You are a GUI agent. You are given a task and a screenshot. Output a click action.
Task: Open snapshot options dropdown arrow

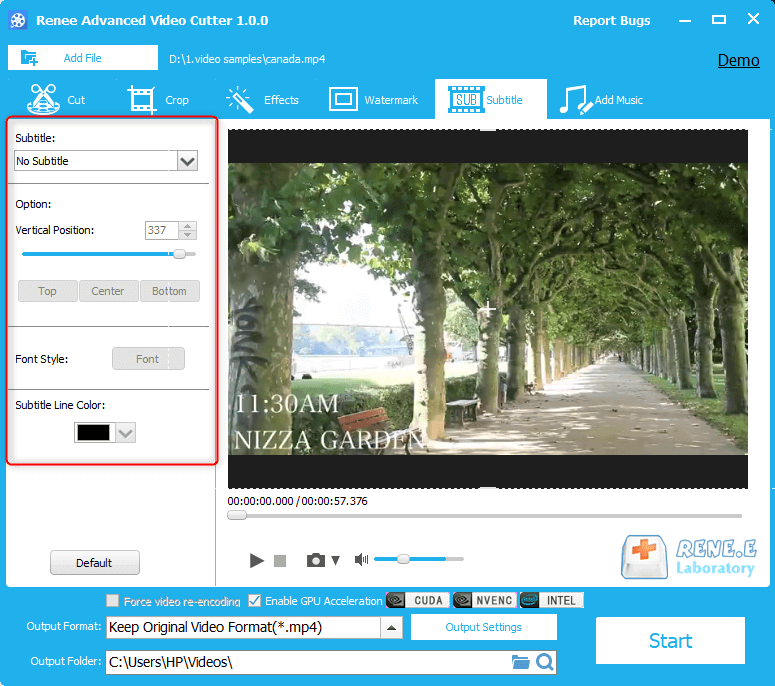(x=336, y=560)
